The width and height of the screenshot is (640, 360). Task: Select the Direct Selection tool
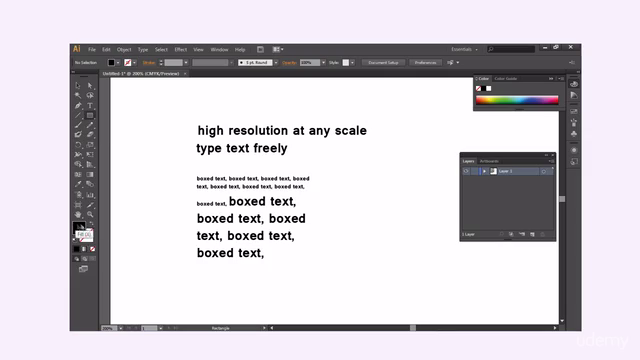coord(90,85)
